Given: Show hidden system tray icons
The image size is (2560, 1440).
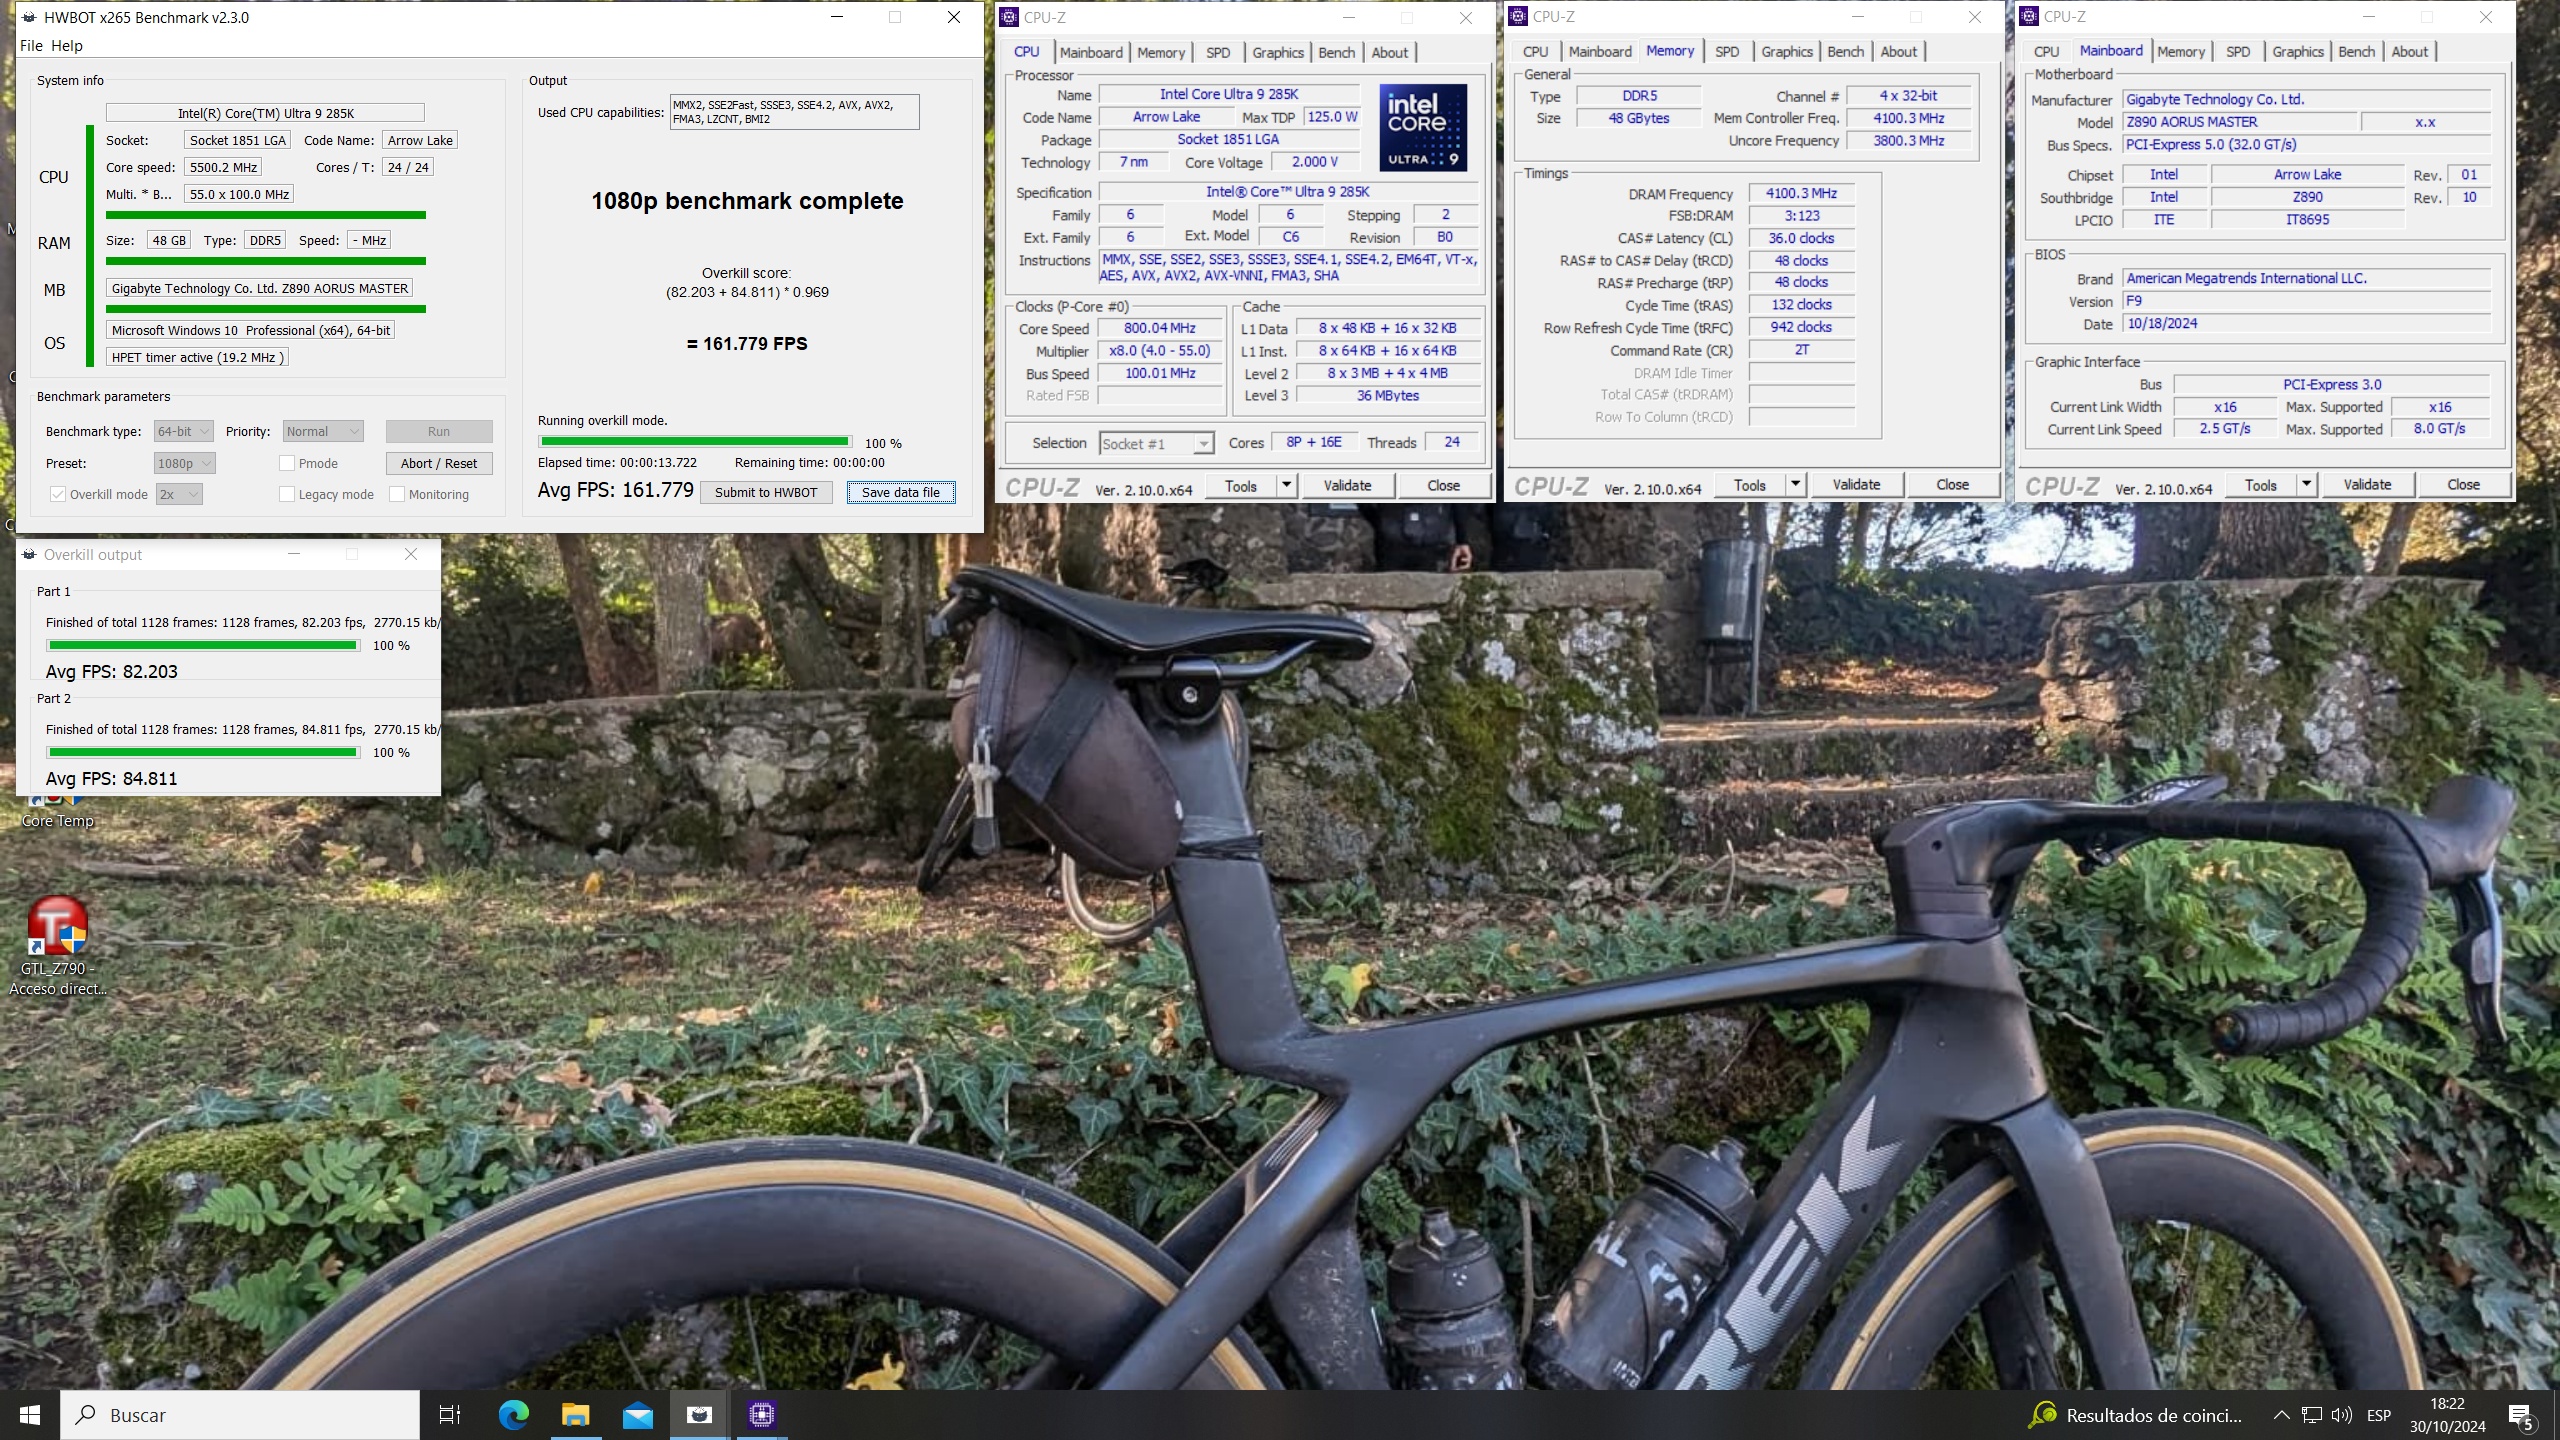Looking at the screenshot, I should [x=2281, y=1414].
